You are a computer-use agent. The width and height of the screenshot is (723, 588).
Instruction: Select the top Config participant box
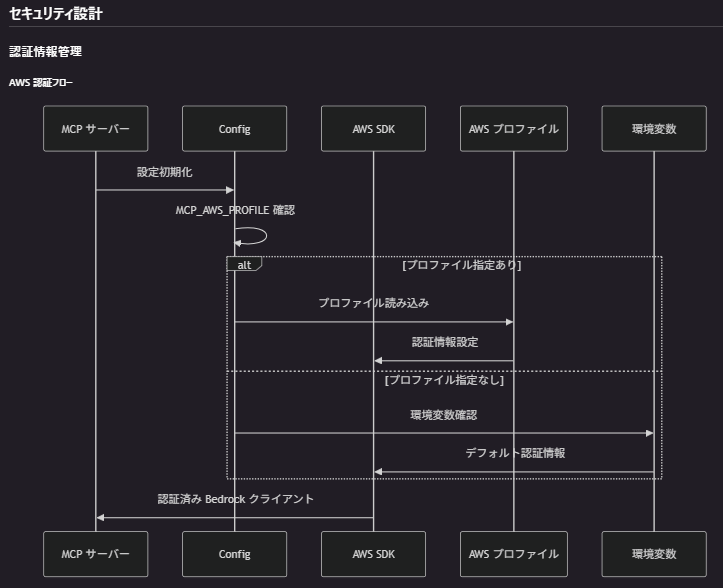234,129
